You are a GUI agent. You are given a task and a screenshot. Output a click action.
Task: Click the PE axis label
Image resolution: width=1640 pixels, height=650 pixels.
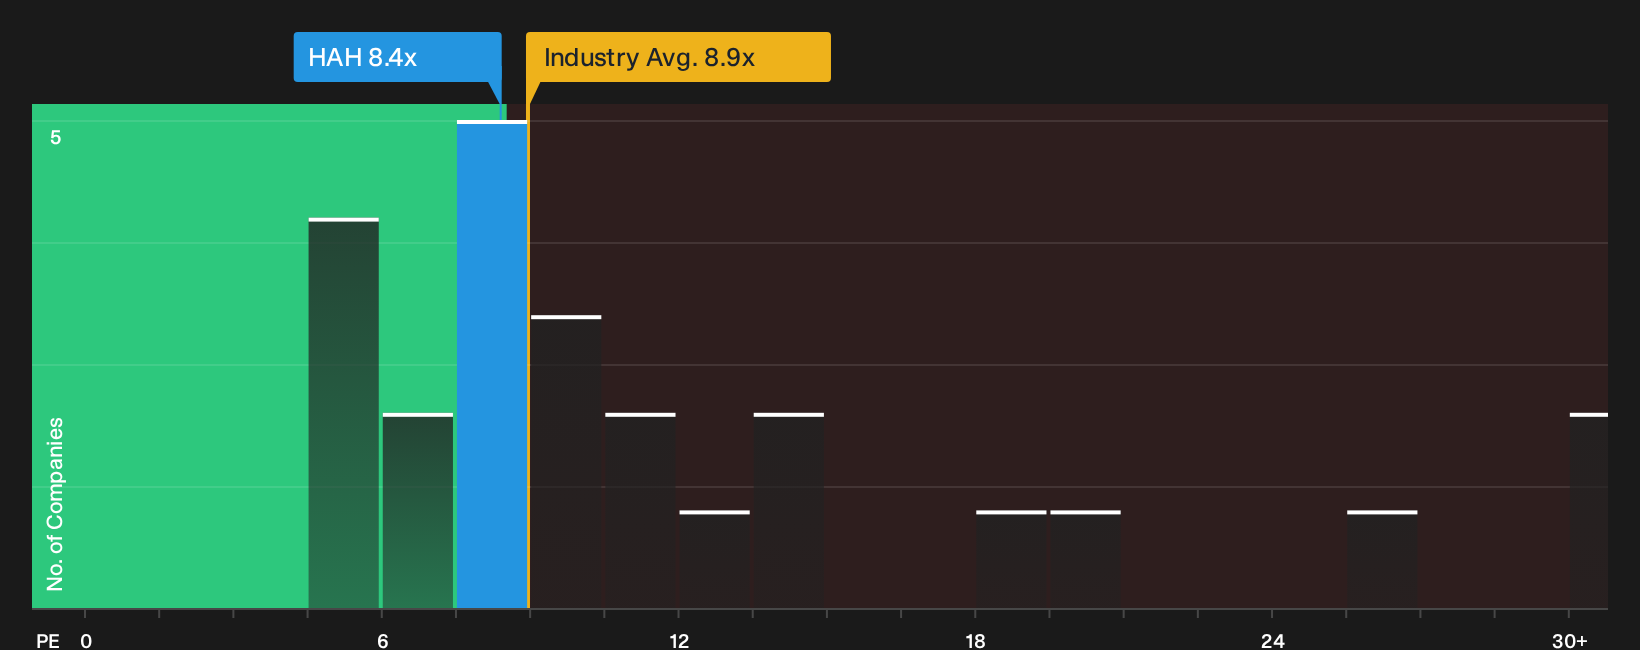(x=48, y=641)
